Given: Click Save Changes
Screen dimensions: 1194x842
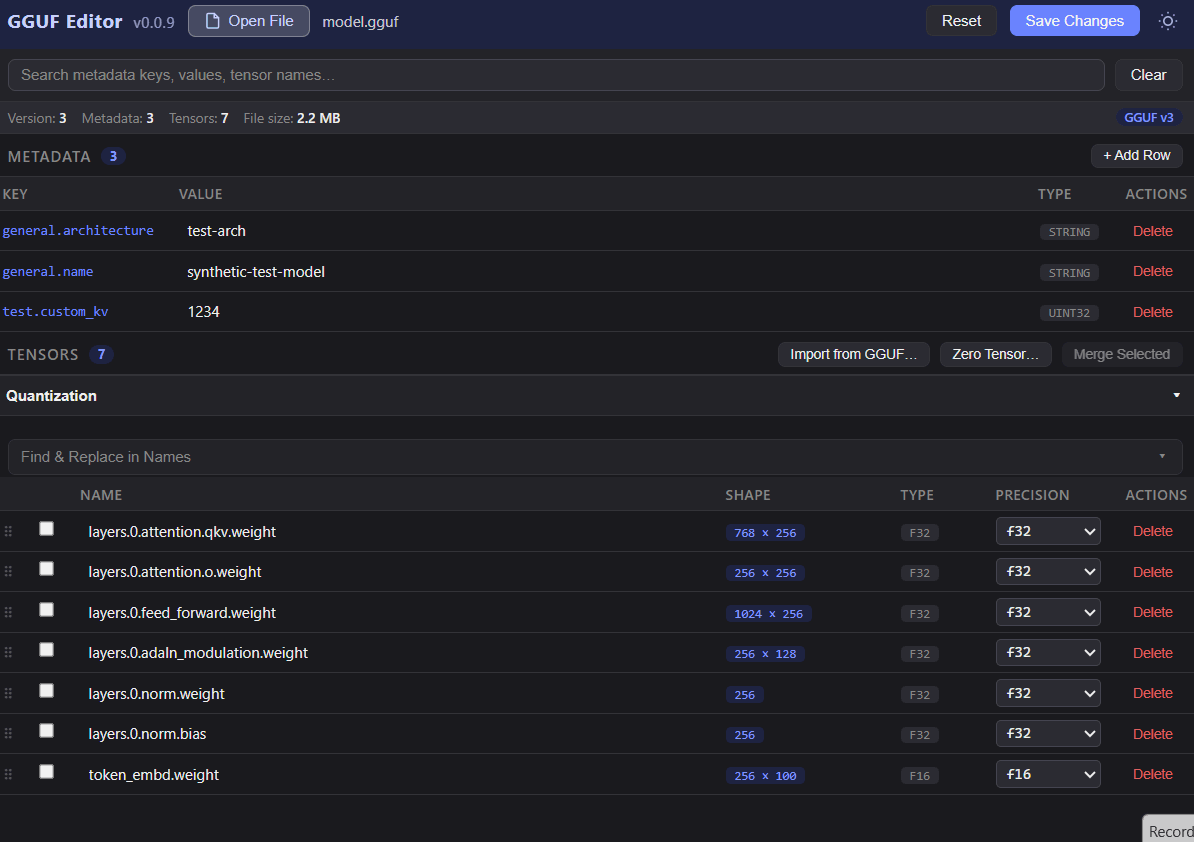Looking at the screenshot, I should 1074,21.
